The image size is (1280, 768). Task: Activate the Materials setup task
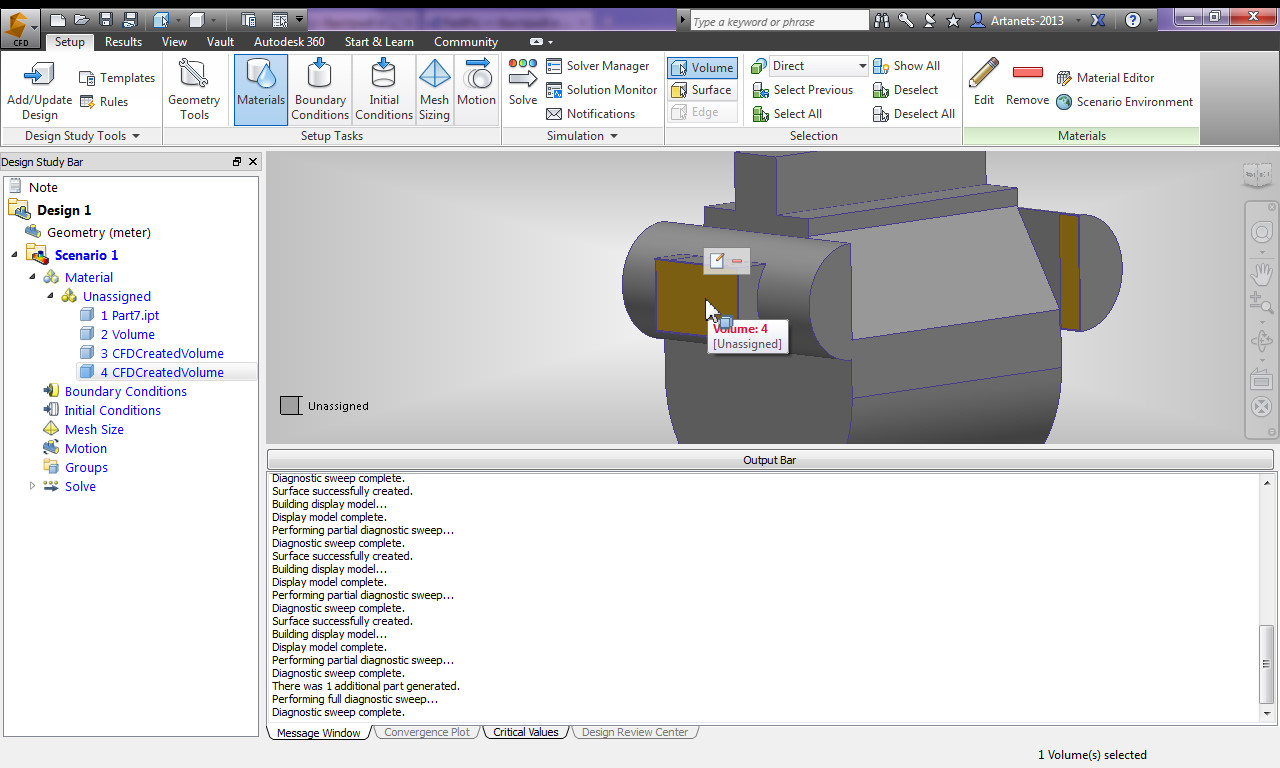click(x=261, y=90)
